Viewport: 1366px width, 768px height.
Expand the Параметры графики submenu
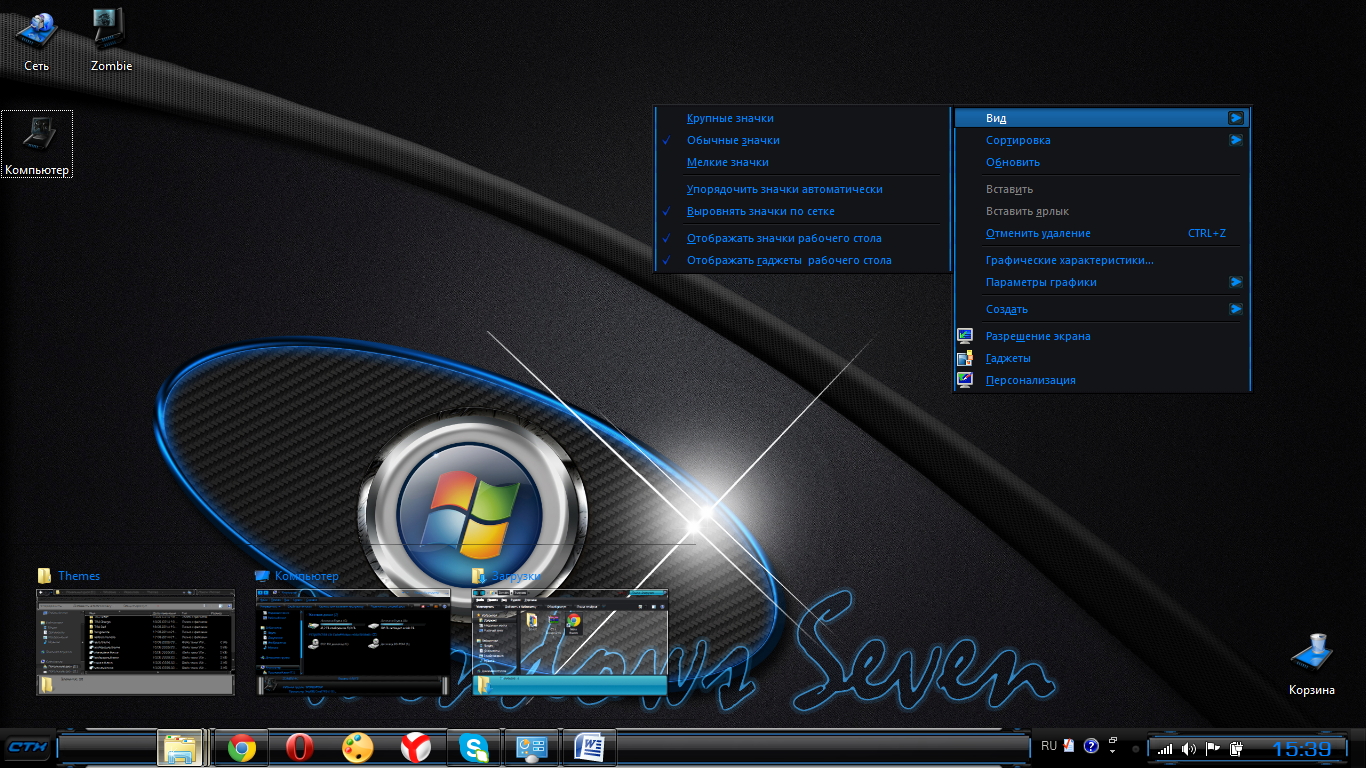(x=1041, y=283)
